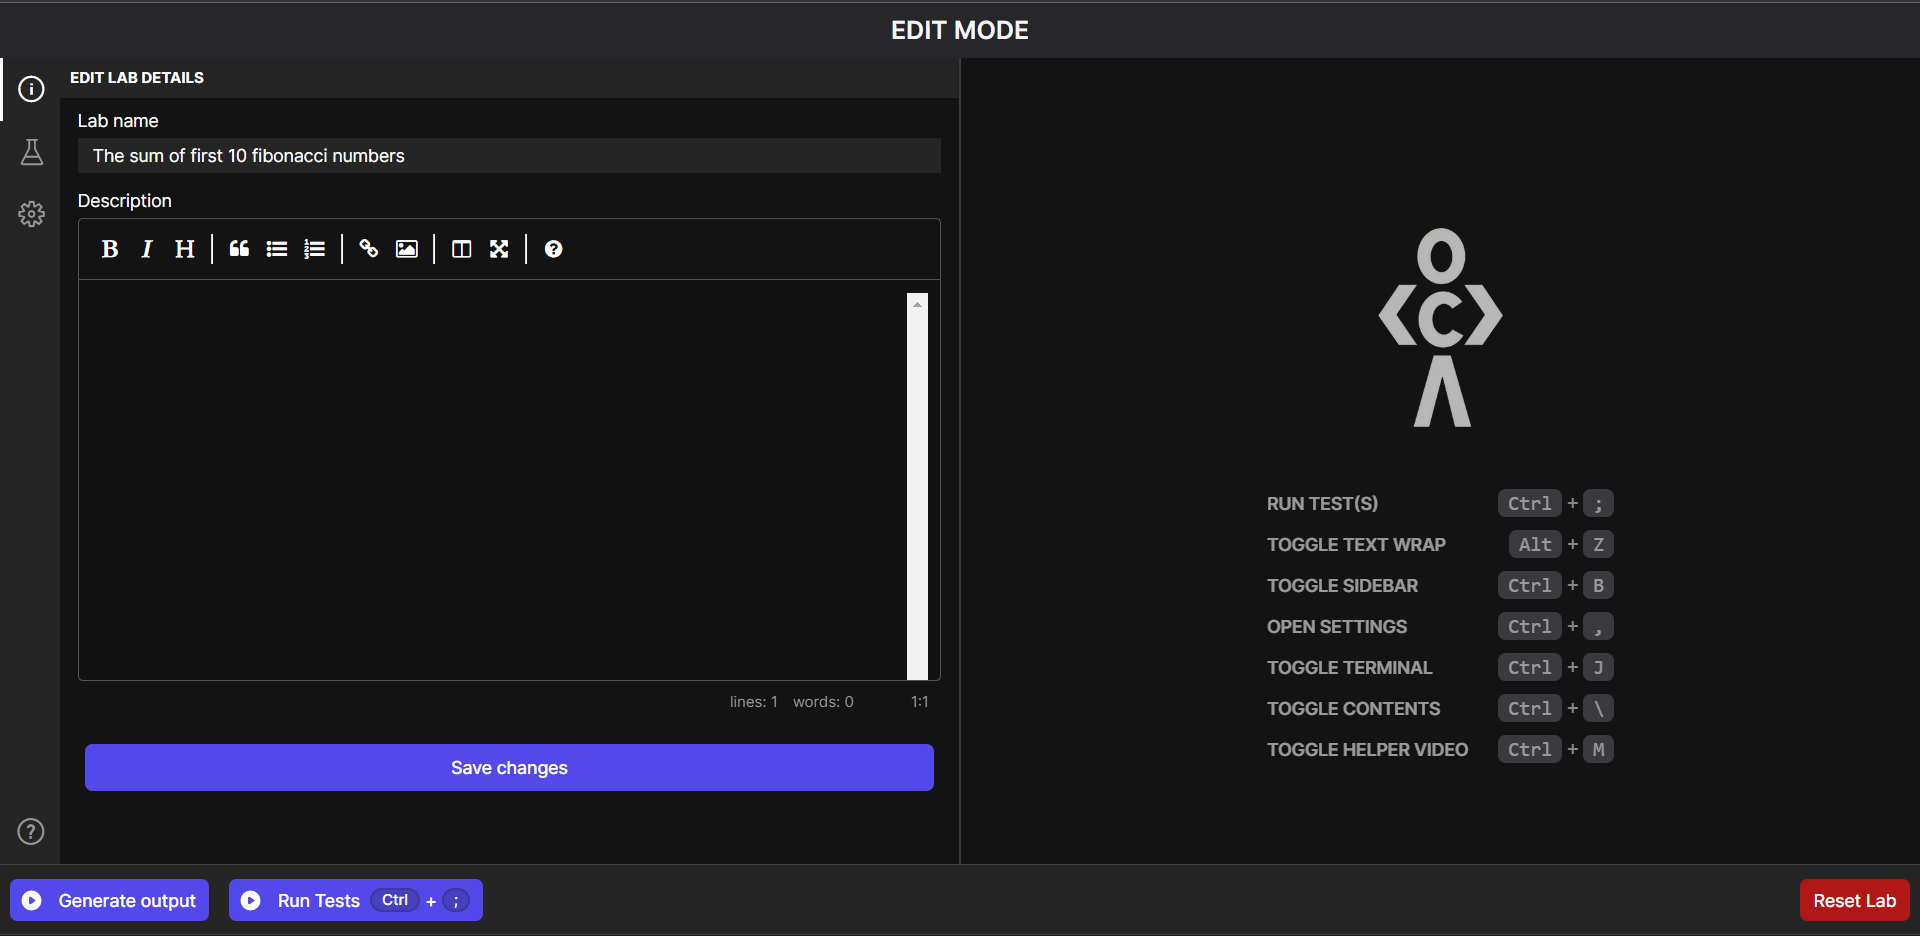This screenshot has width=1920, height=936.
Task: Insert a blockquote via the quote icon
Action: pos(239,249)
